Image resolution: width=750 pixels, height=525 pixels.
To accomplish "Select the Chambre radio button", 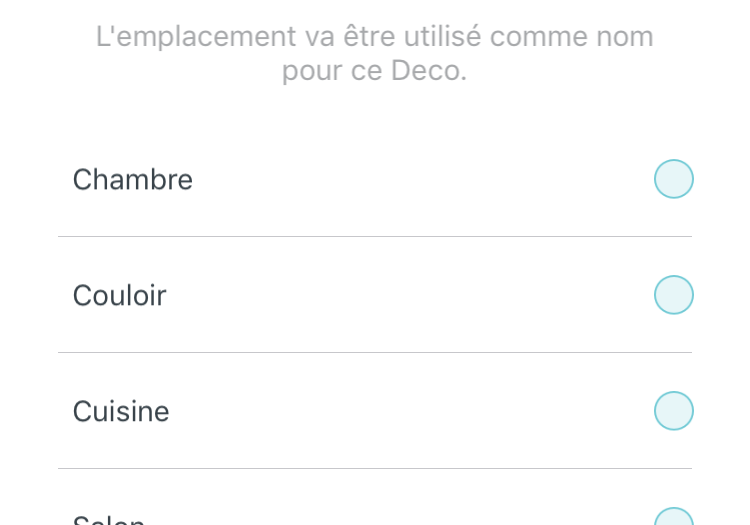I will point(673,179).
